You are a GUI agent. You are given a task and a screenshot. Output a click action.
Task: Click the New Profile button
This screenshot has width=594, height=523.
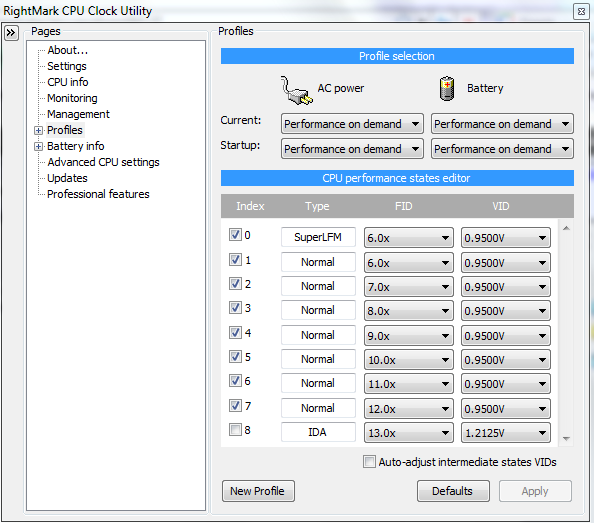click(x=258, y=491)
